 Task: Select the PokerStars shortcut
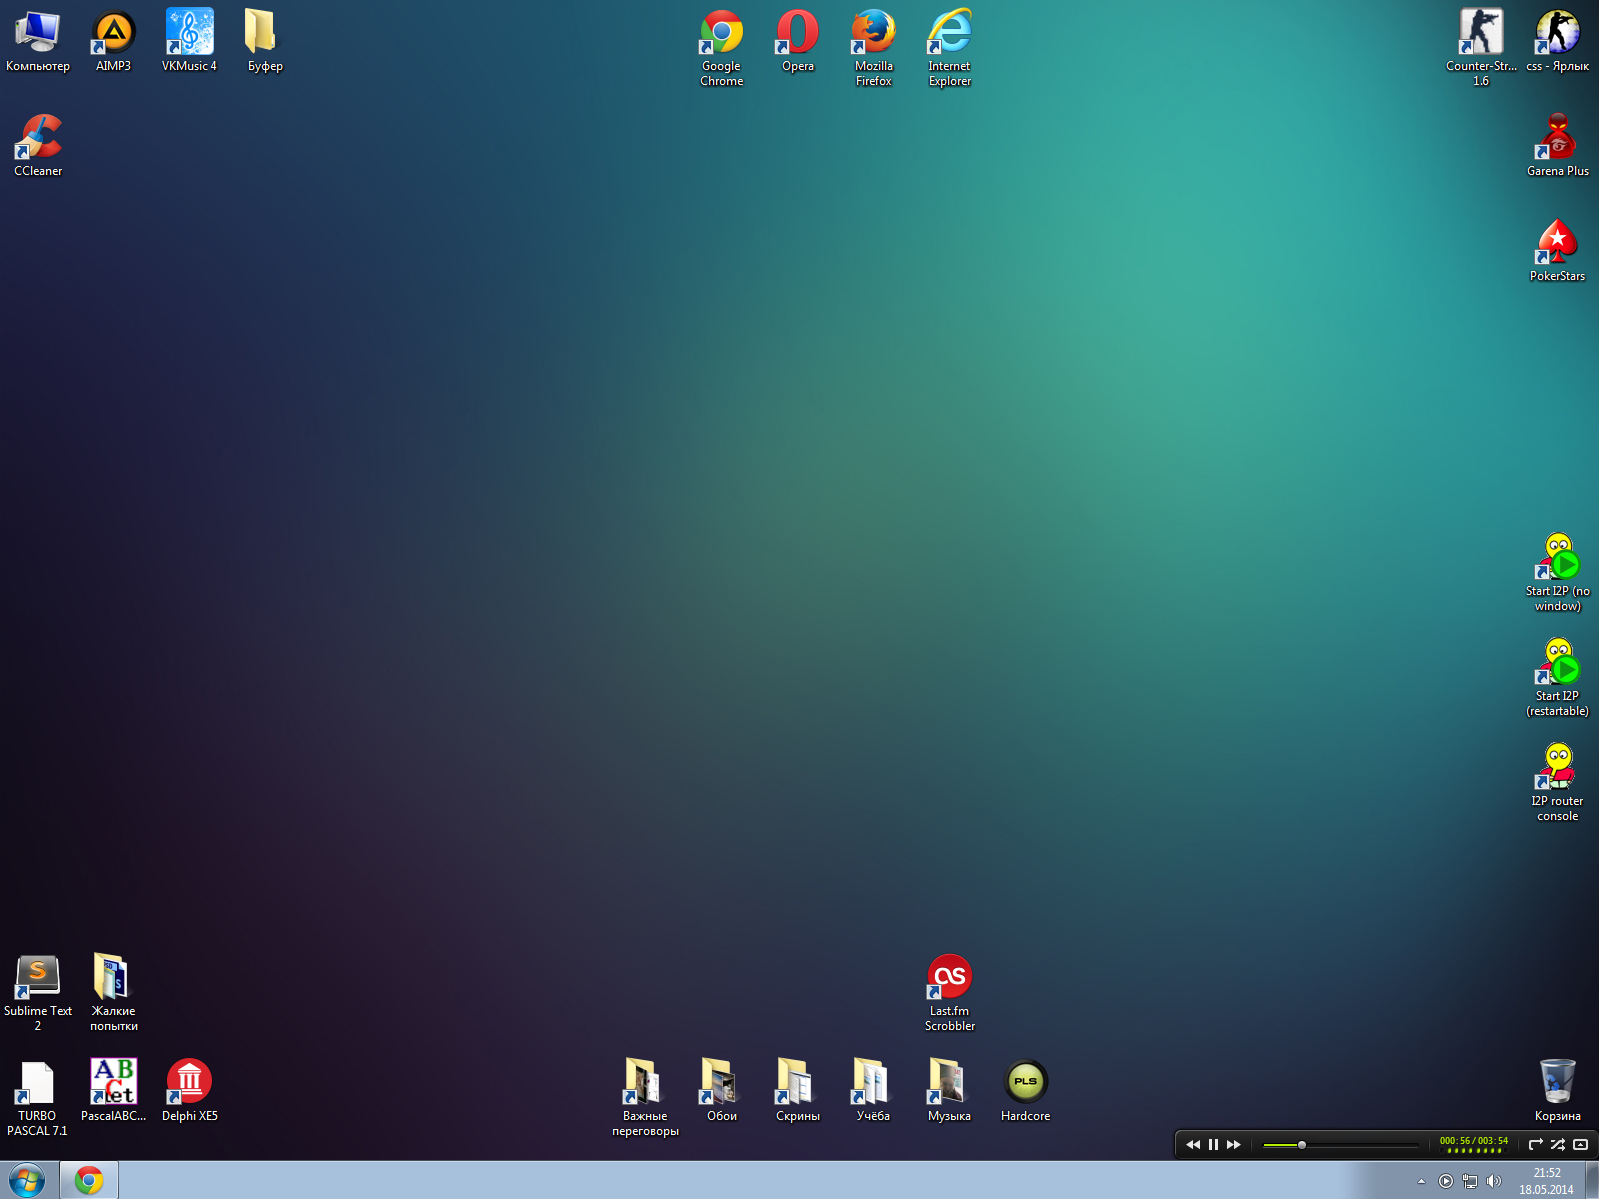1557,250
